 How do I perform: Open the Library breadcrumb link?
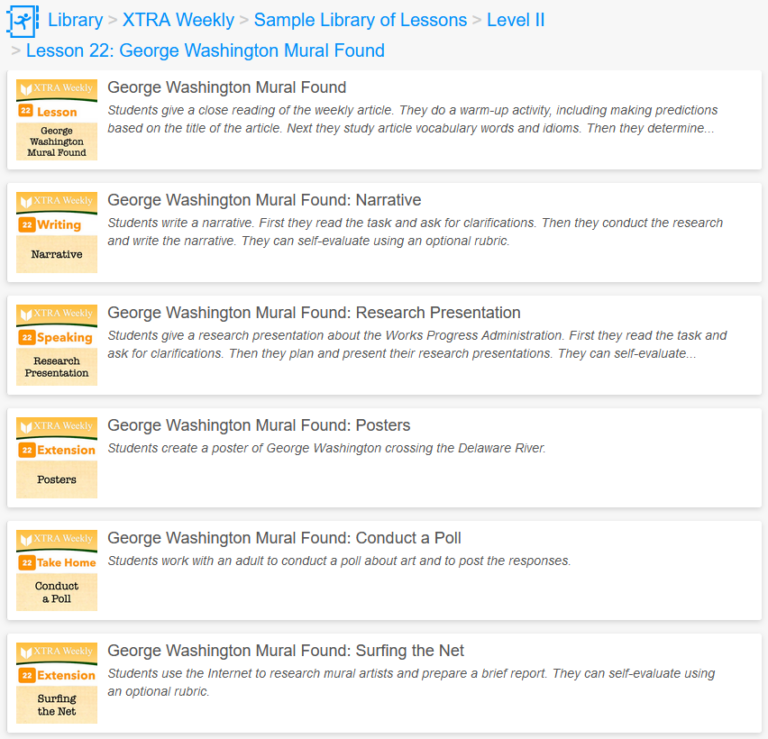[75, 20]
